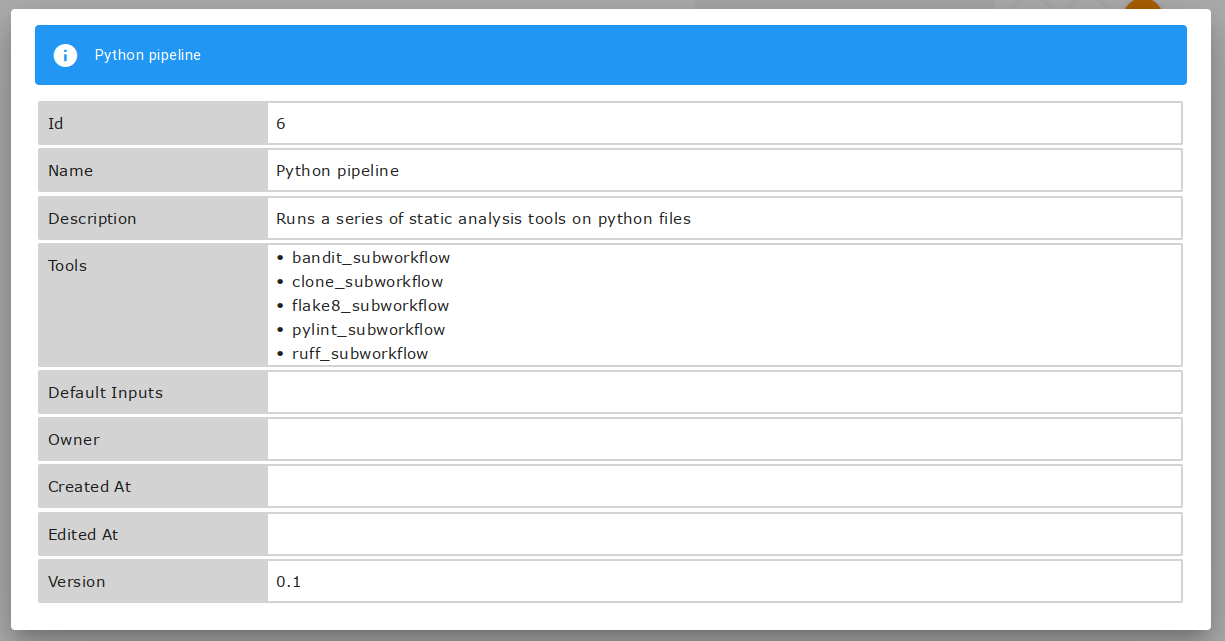Click the empty Edited At value cell
Viewport: 1225px width, 641px height.
[725, 534]
